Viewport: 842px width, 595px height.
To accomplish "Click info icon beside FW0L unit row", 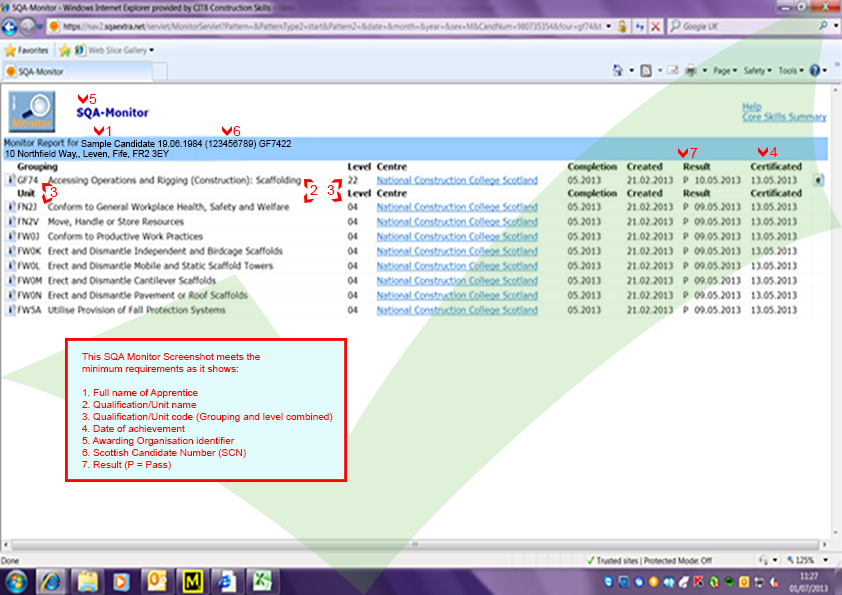I will tap(10, 266).
